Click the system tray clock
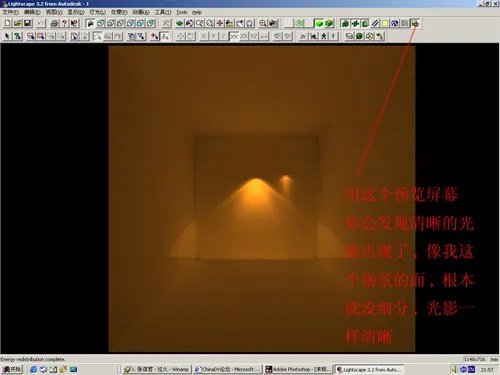This screenshot has height=375, width=500. pos(487,369)
